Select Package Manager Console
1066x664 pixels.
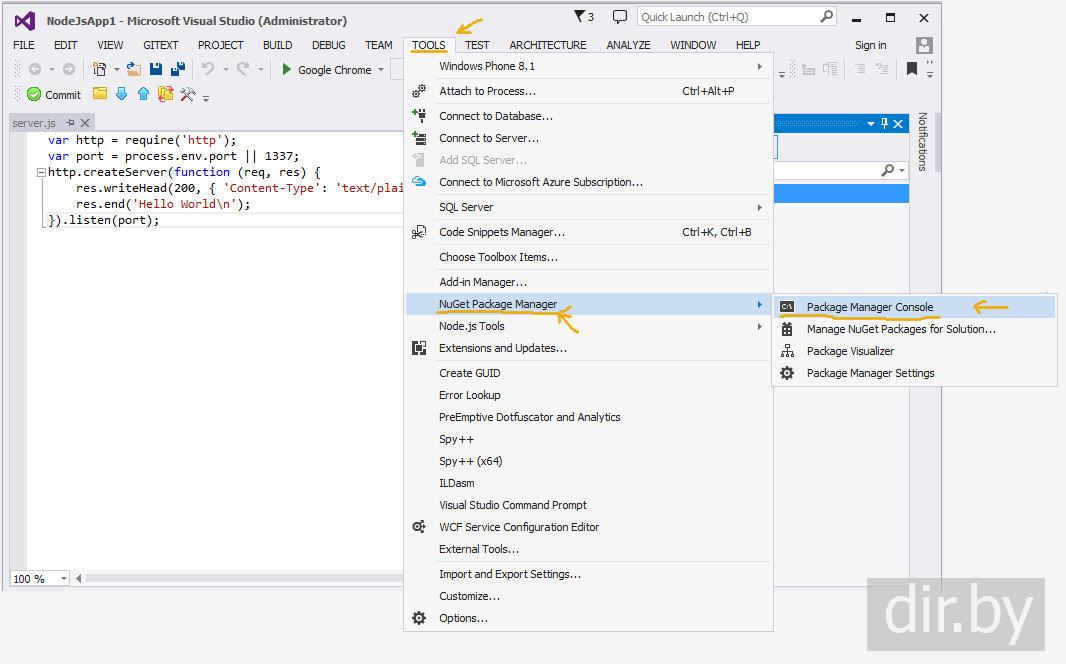[869, 307]
